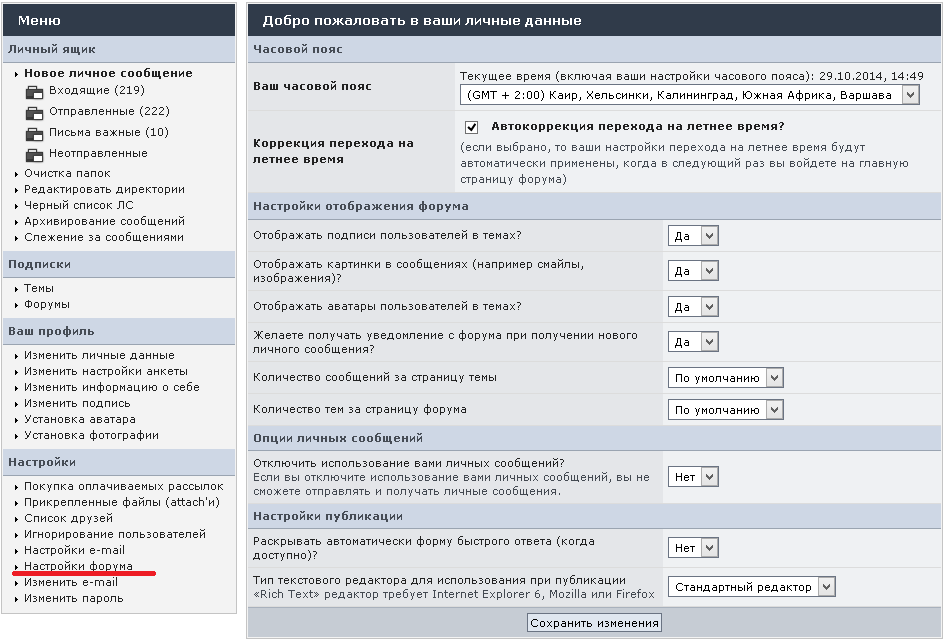Screen dimensions: 944x640
Task: Click the Отправленные folder icon
Action: (35, 112)
